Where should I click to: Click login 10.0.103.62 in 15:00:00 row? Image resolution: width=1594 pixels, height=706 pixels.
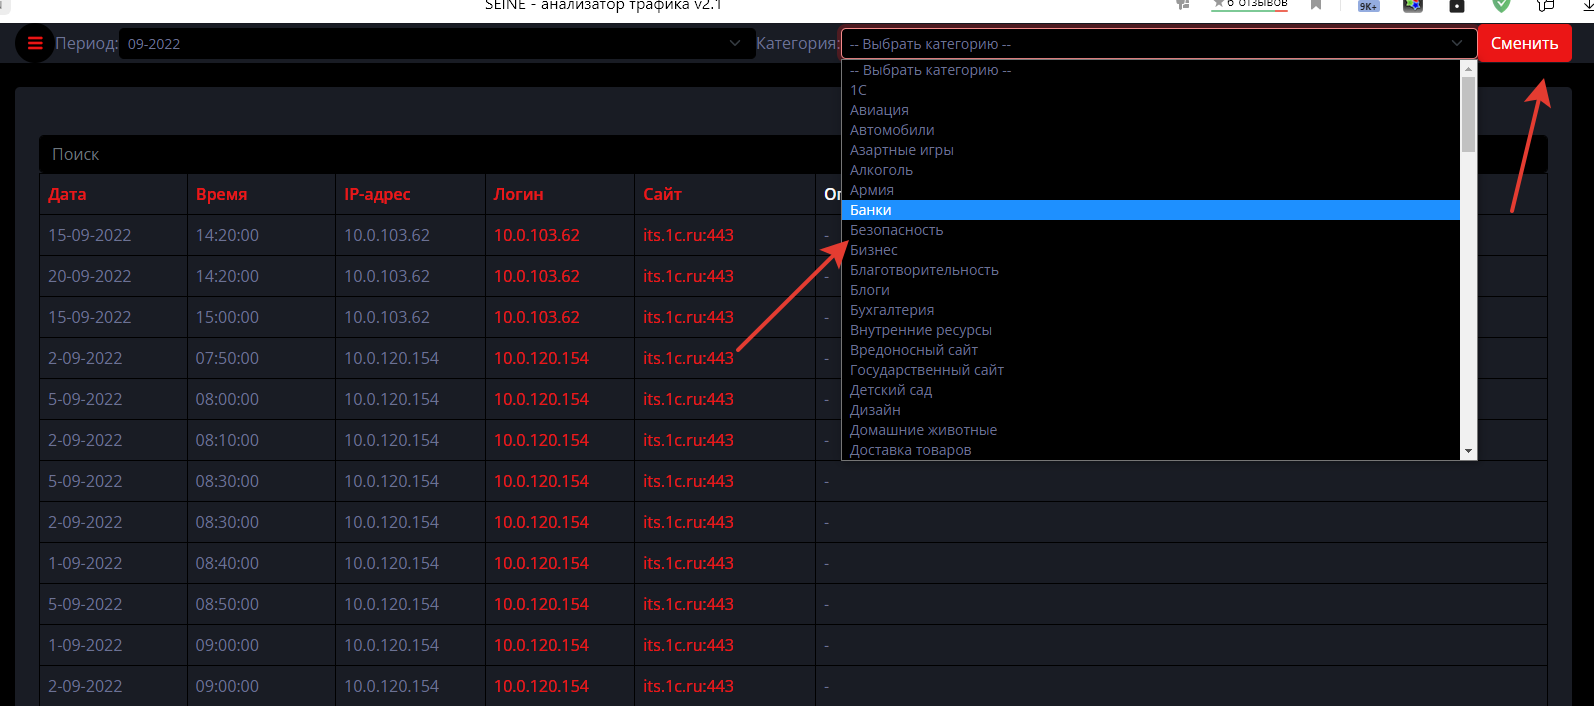point(537,317)
